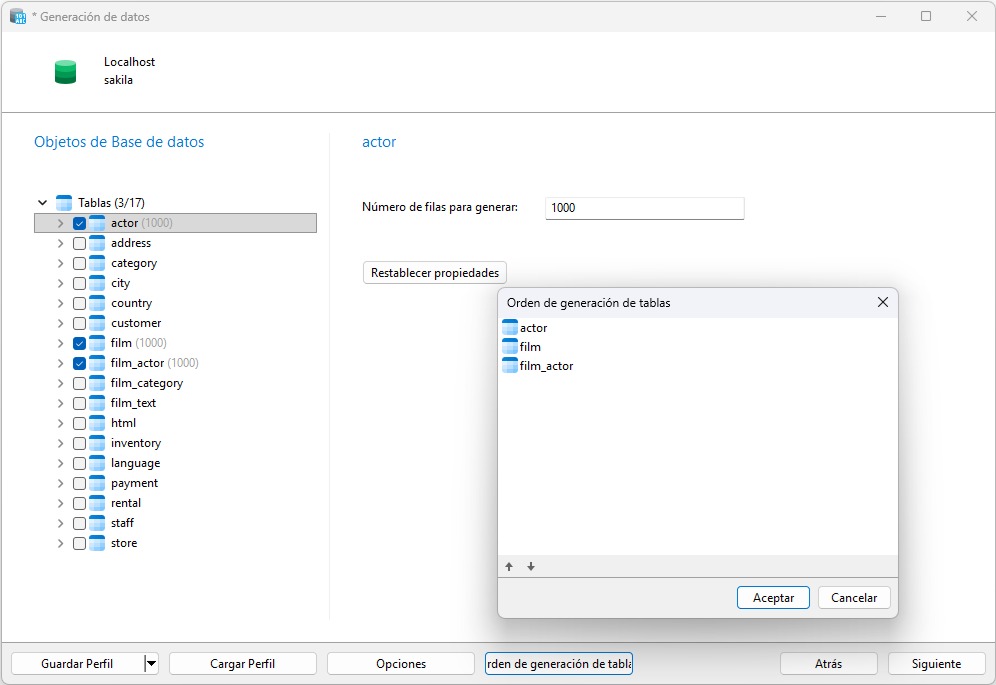Click the inventory table icon

tap(97, 443)
